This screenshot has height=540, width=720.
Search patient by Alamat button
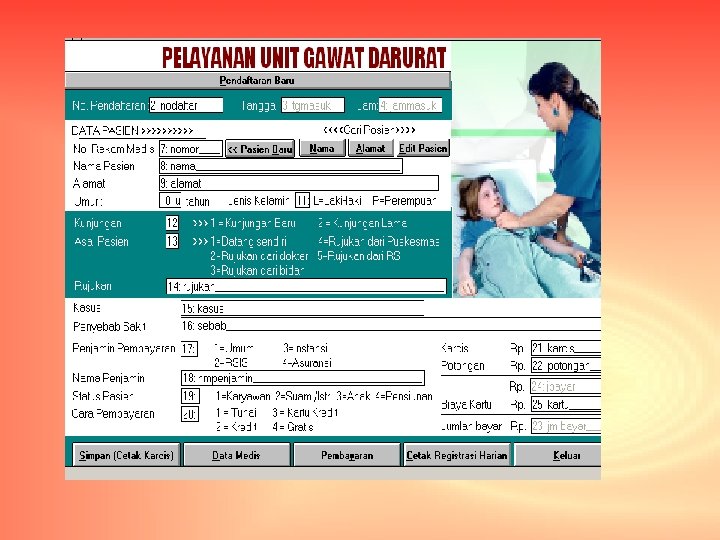(371, 148)
